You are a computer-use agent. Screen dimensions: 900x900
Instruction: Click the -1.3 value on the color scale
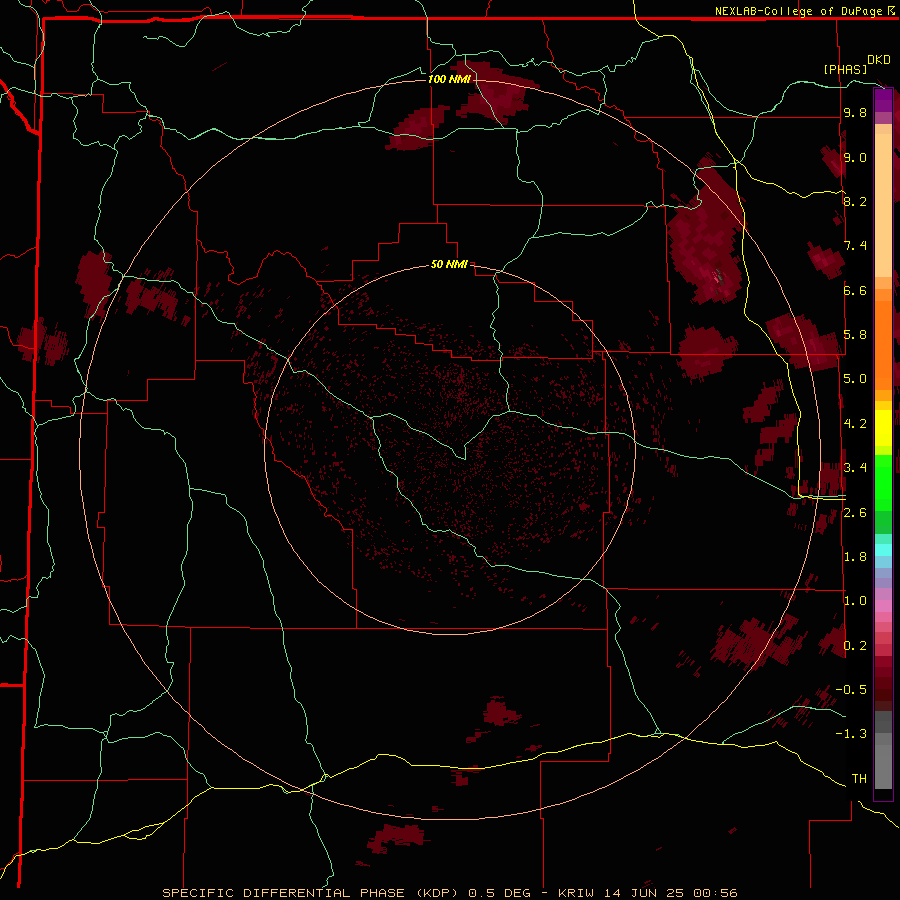click(851, 734)
